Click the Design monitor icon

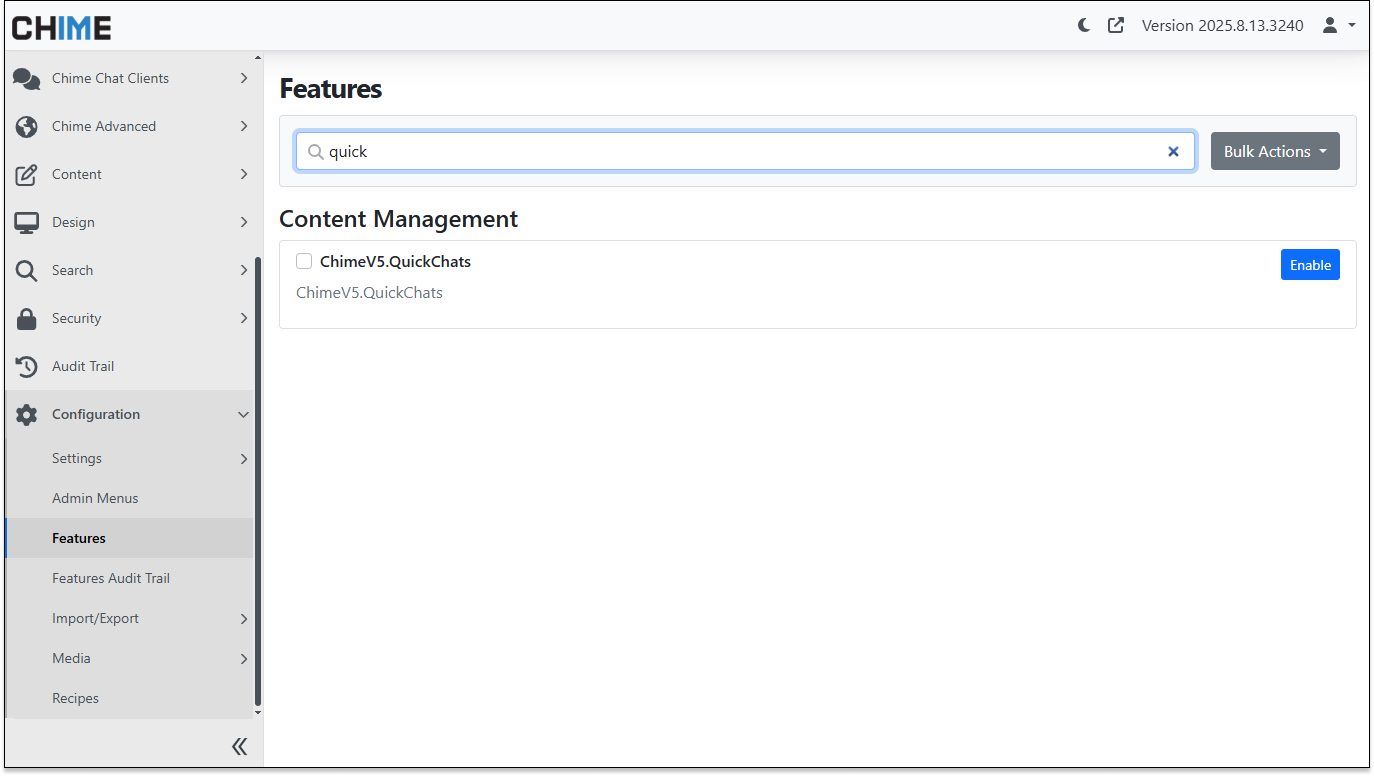(27, 223)
